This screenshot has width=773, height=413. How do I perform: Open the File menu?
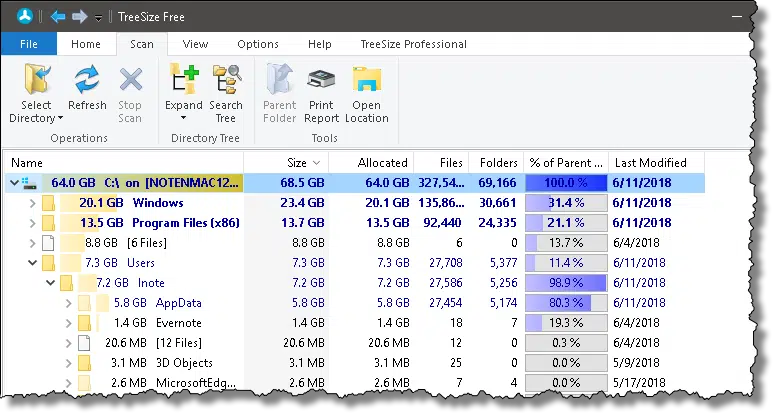click(x=29, y=44)
